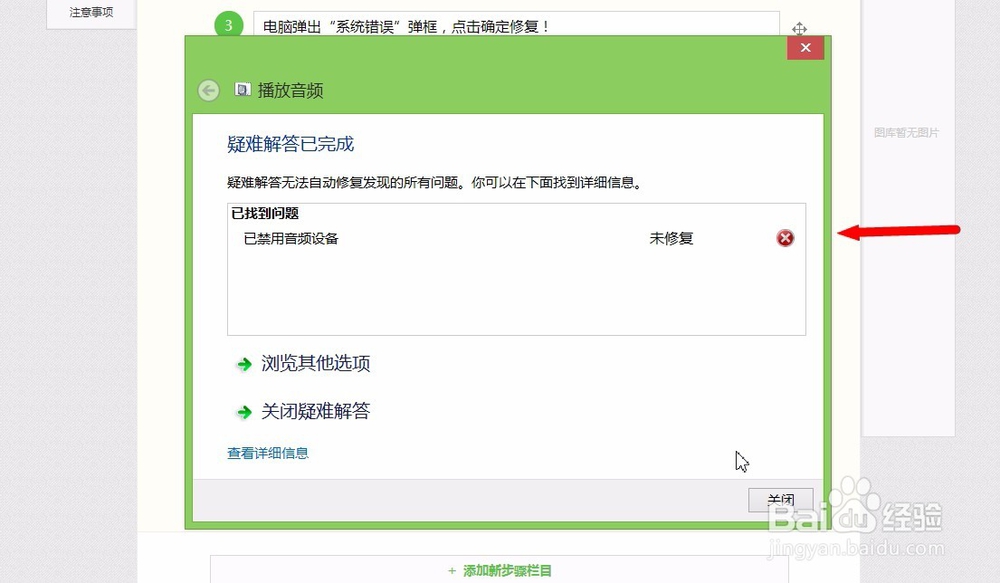Click the red error icon next to 未修复
Screen dimensions: 1000x583
point(785,238)
